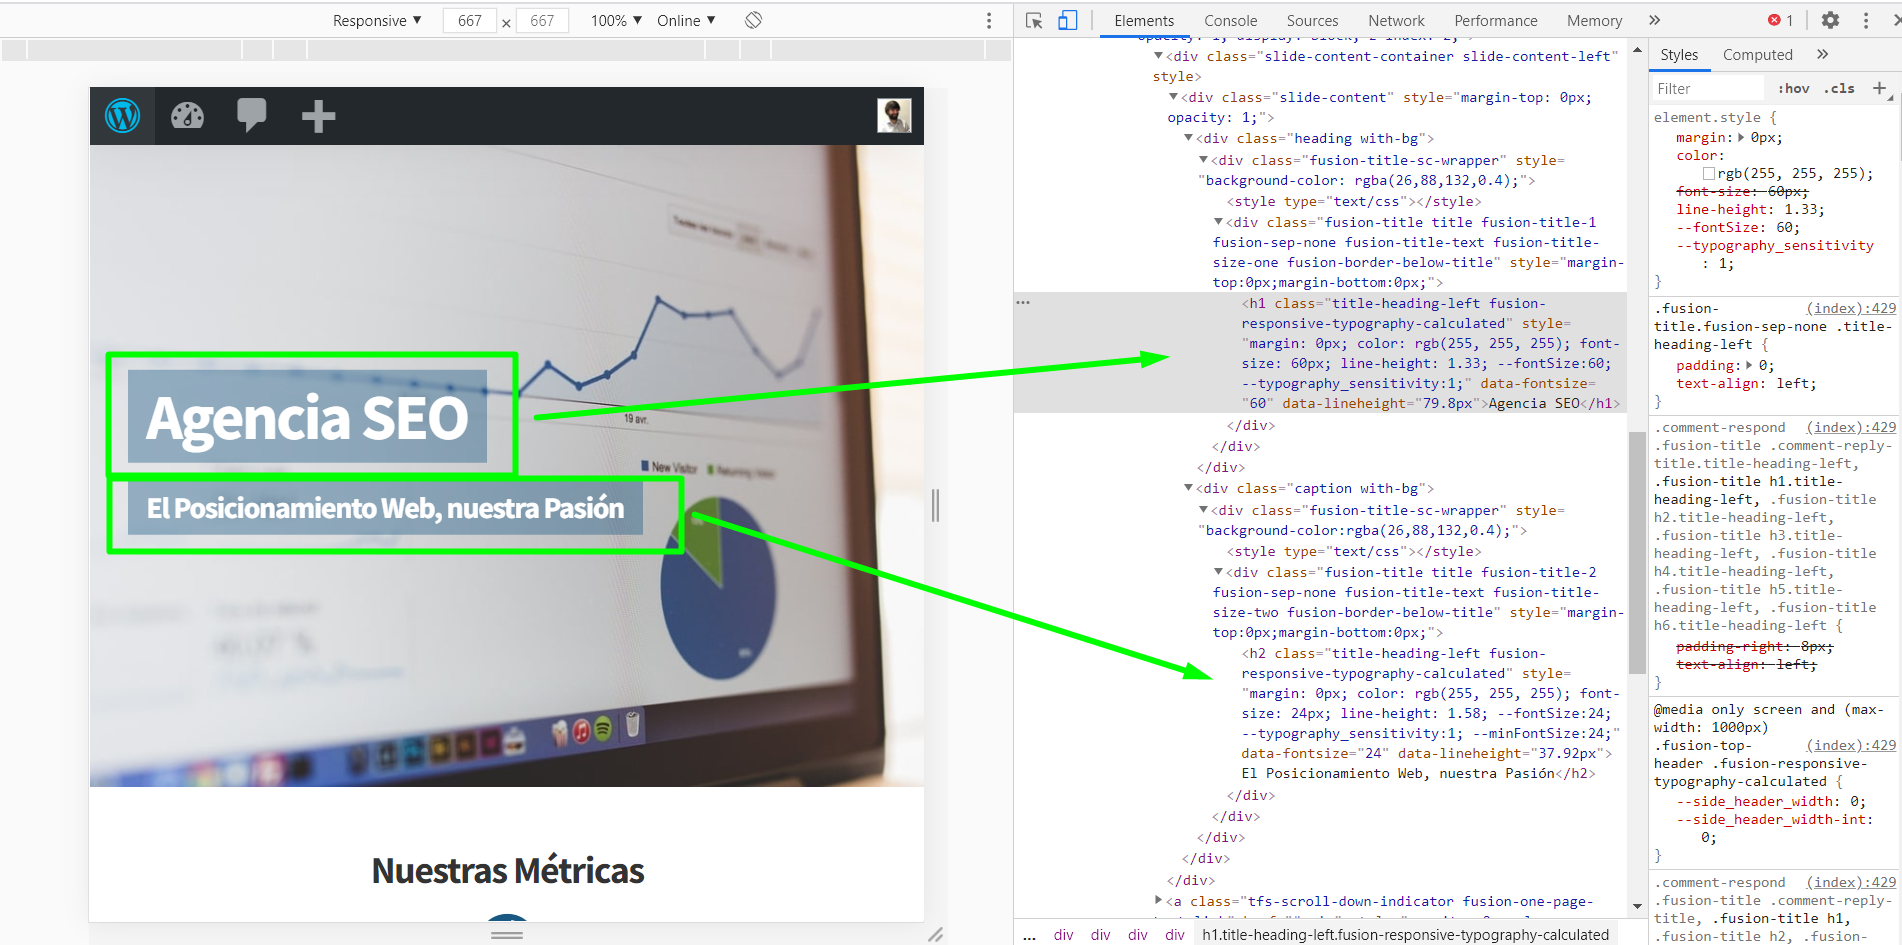Screen dimensions: 1902x945
Task: Toggle the .cls element classes panel
Action: 1839,88
